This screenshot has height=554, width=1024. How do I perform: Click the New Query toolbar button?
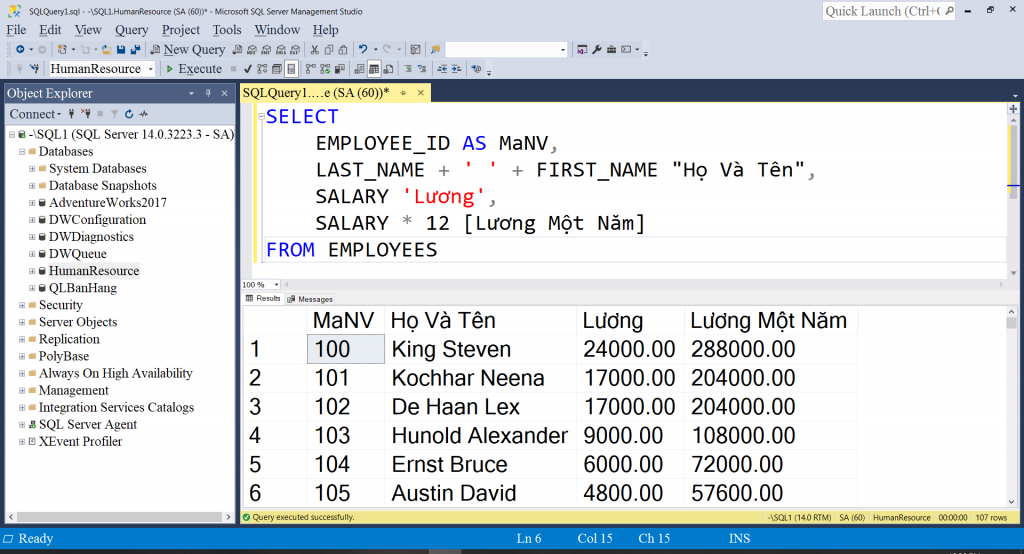[187, 50]
